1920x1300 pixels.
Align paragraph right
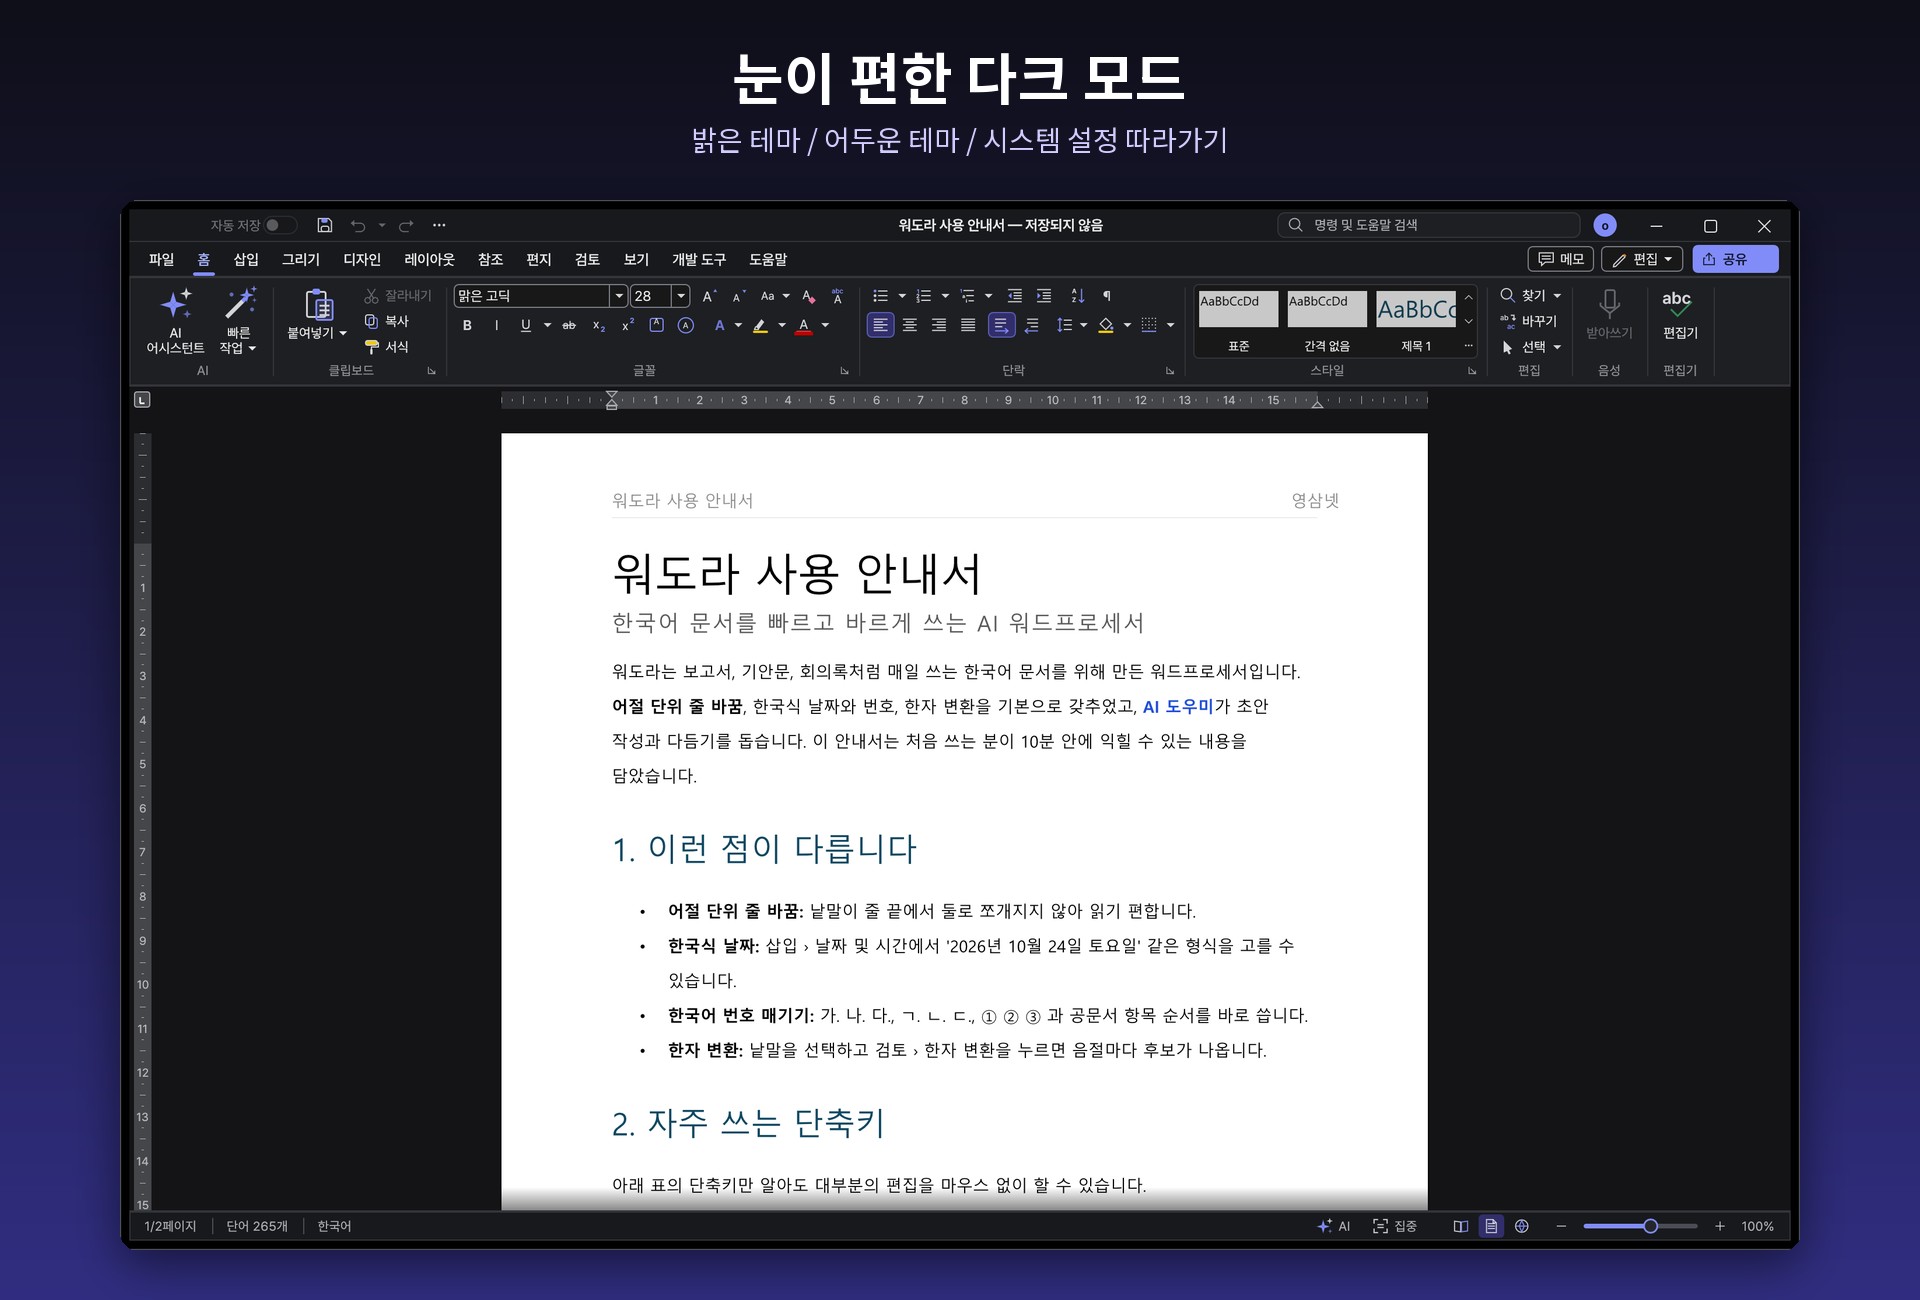(939, 325)
